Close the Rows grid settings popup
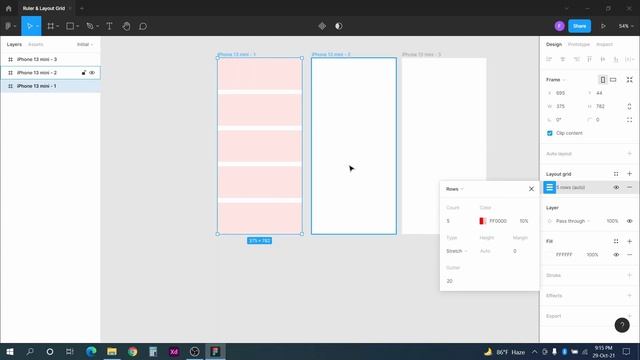 (531, 189)
